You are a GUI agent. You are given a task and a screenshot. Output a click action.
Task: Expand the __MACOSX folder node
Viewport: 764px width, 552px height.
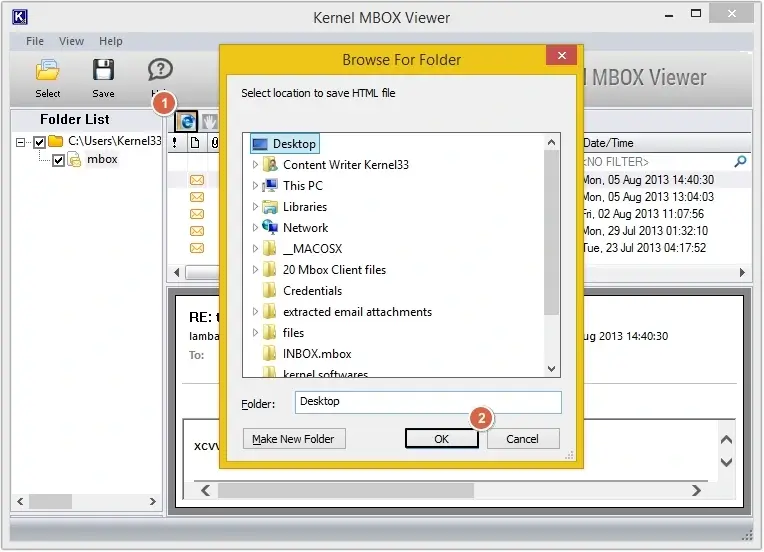pos(255,248)
